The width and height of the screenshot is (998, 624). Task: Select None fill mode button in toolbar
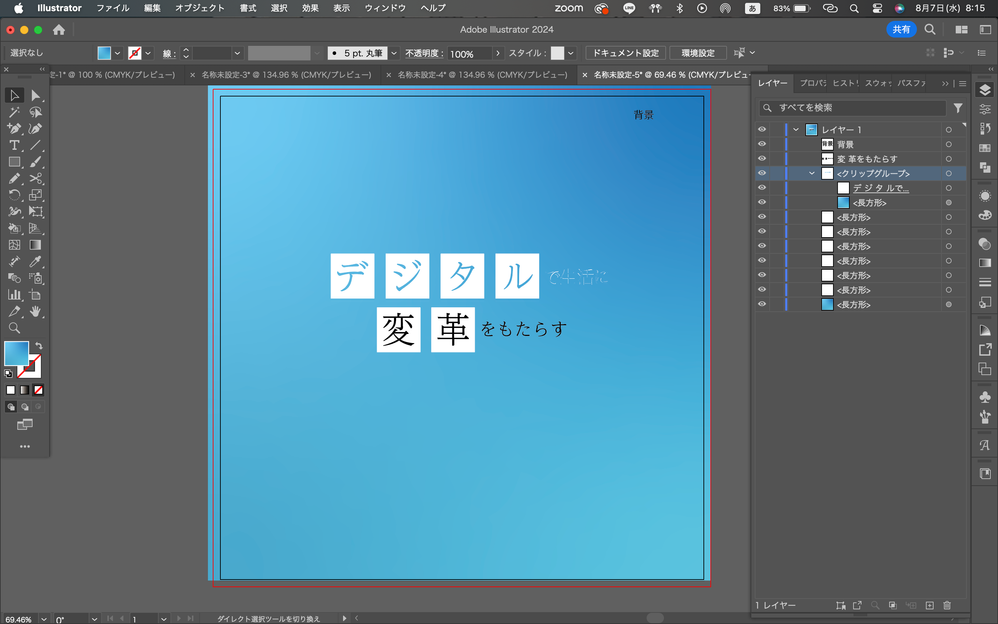click(38, 390)
